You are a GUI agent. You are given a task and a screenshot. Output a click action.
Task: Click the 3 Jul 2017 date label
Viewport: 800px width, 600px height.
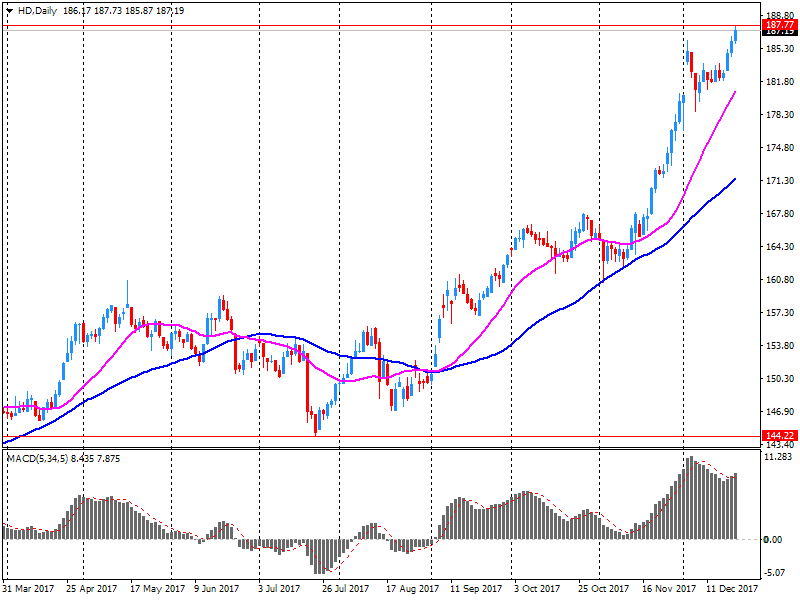tap(279, 588)
